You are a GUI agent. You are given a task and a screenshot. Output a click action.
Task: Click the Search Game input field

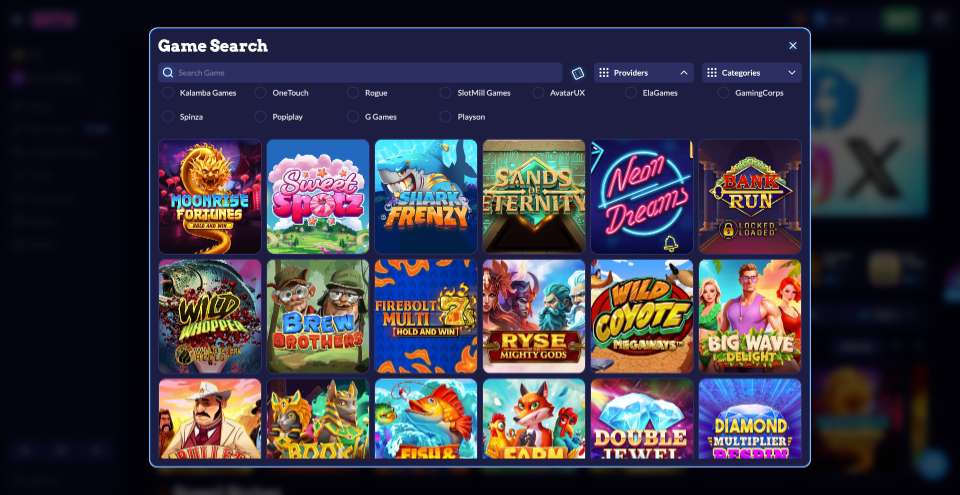[360, 73]
